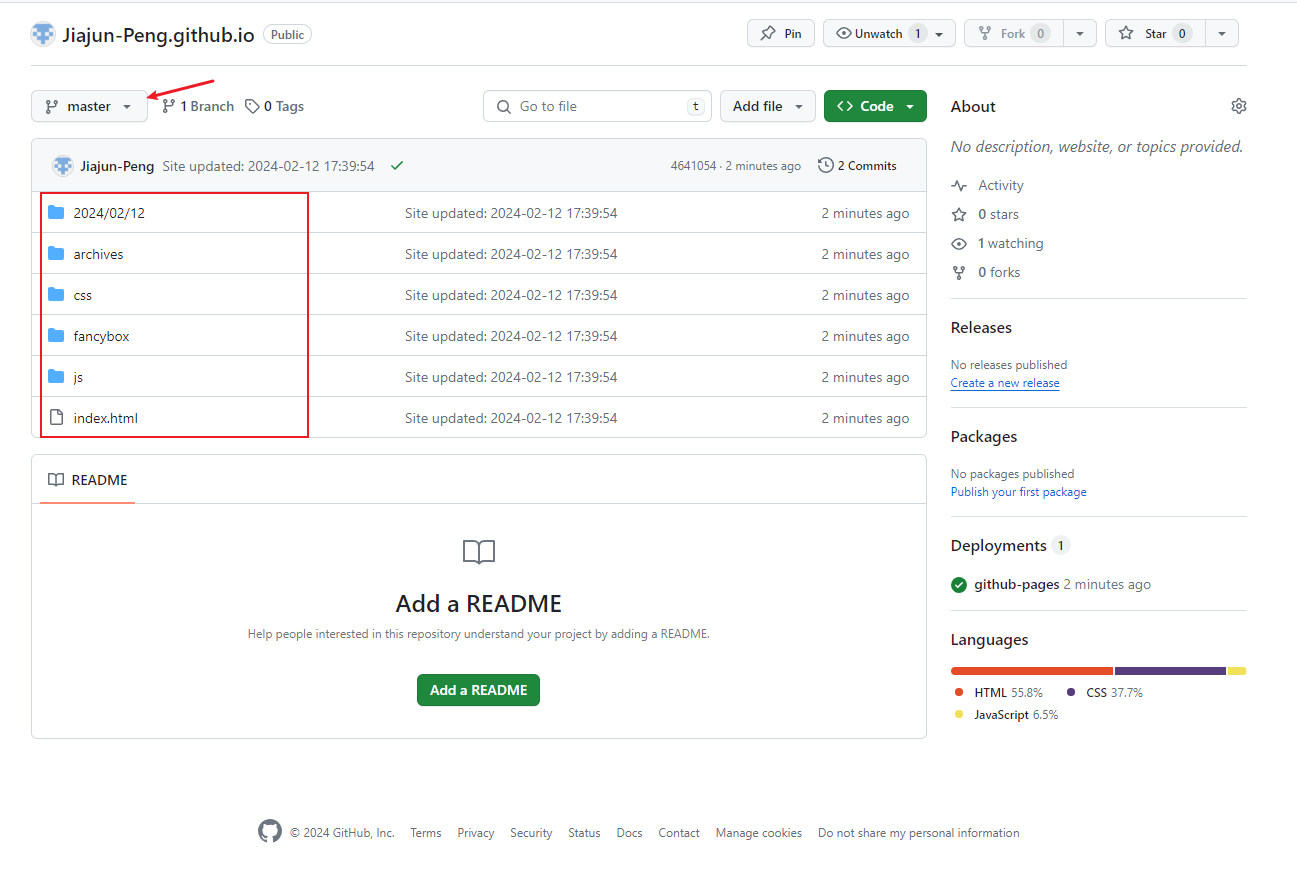Select the README tab
Image resolution: width=1297 pixels, height=872 pixels.
click(x=88, y=480)
